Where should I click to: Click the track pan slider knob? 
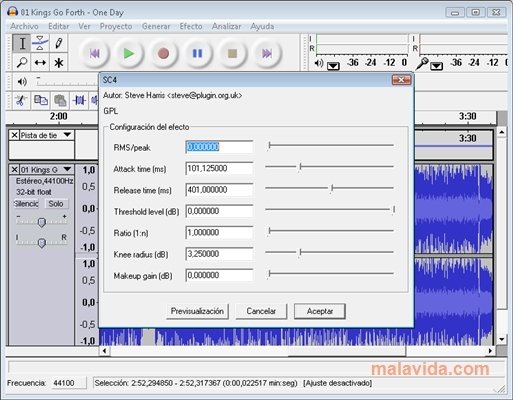(x=42, y=243)
